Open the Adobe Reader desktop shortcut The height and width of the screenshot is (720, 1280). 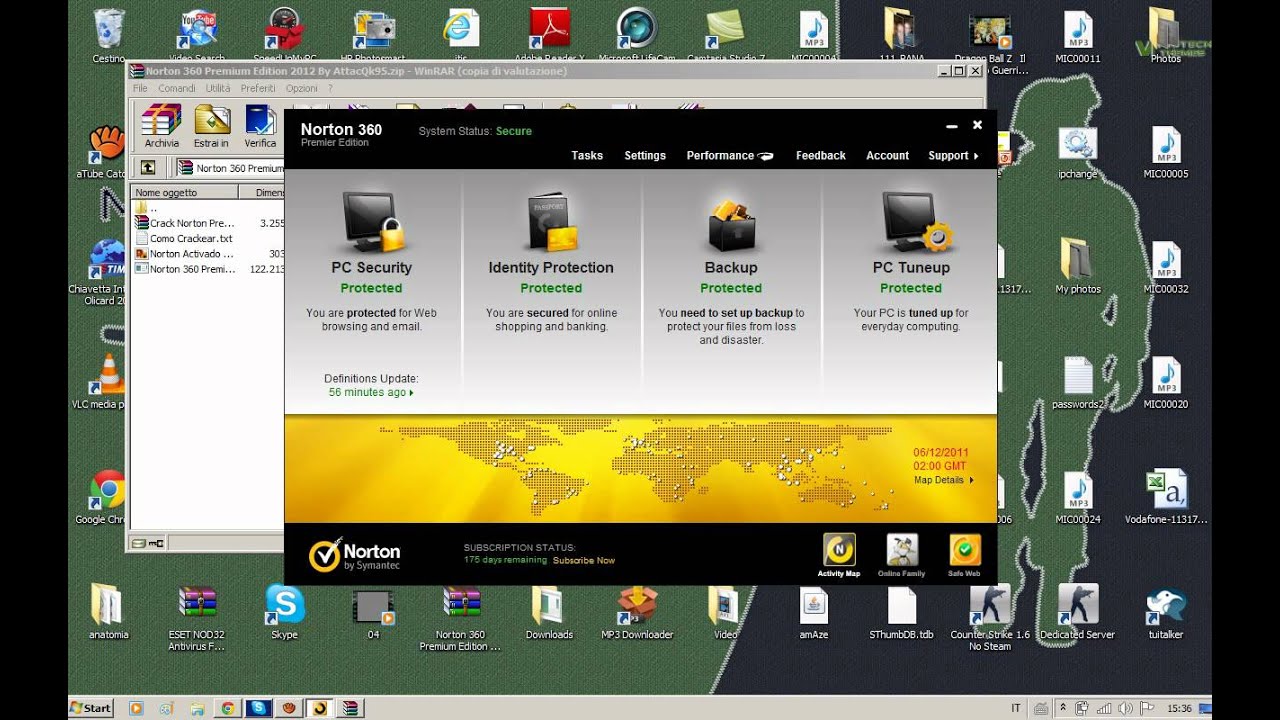(549, 35)
